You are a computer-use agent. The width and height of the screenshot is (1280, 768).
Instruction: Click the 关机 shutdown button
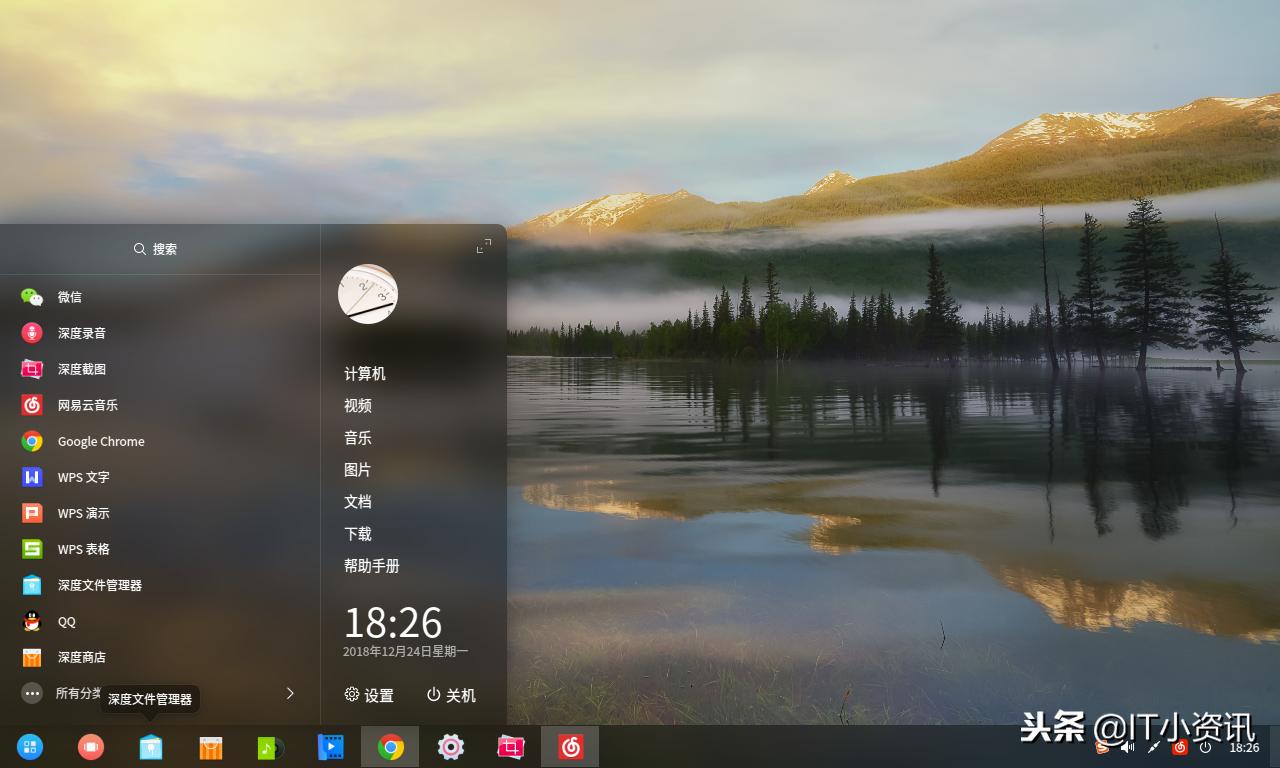tap(450, 695)
